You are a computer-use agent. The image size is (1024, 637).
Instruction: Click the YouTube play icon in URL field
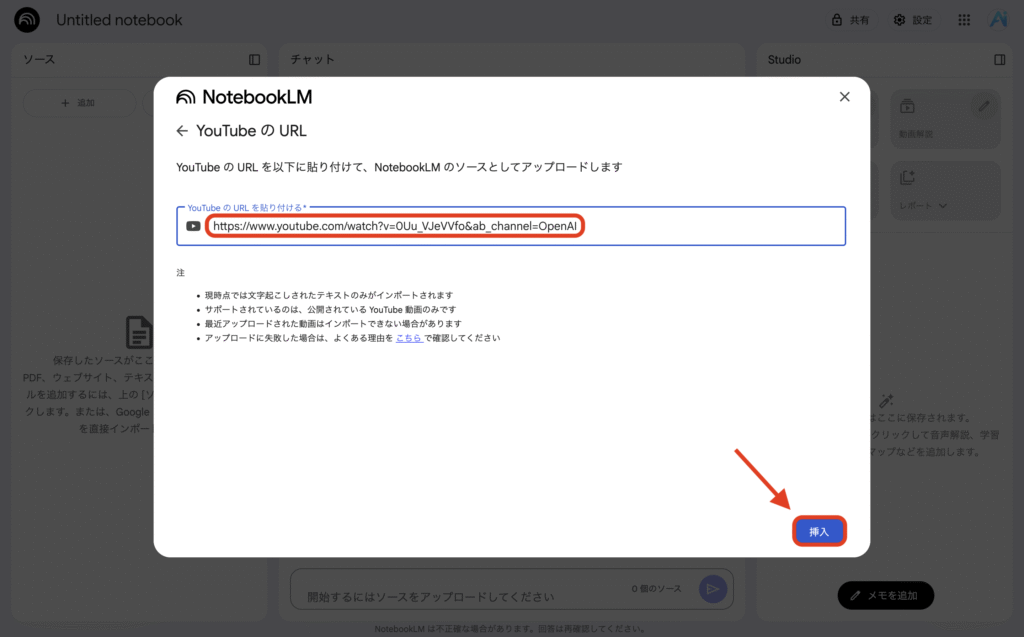193,226
